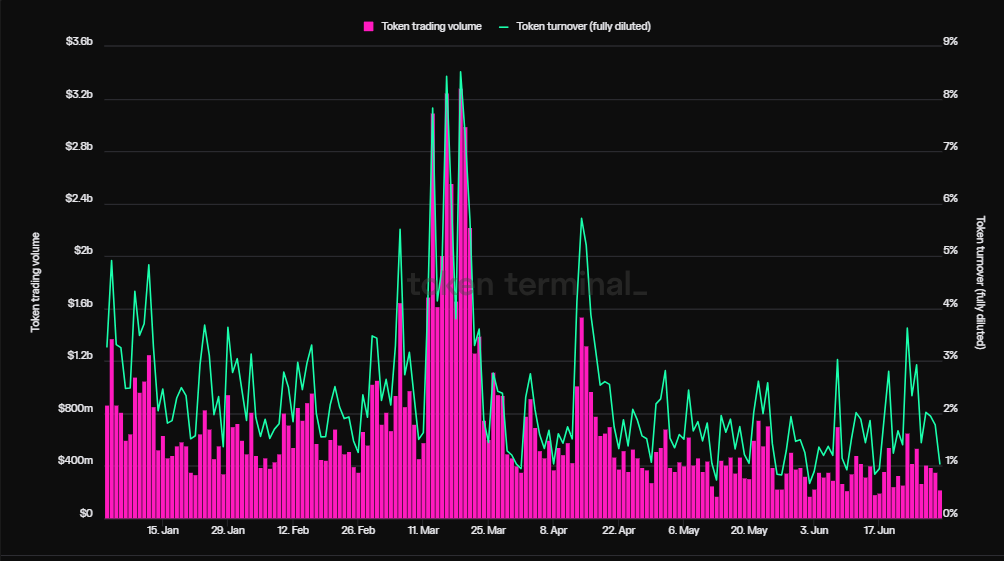Screen dimensions: 1004x561
Task: Click the 15. Jan date label
Action: 163,530
